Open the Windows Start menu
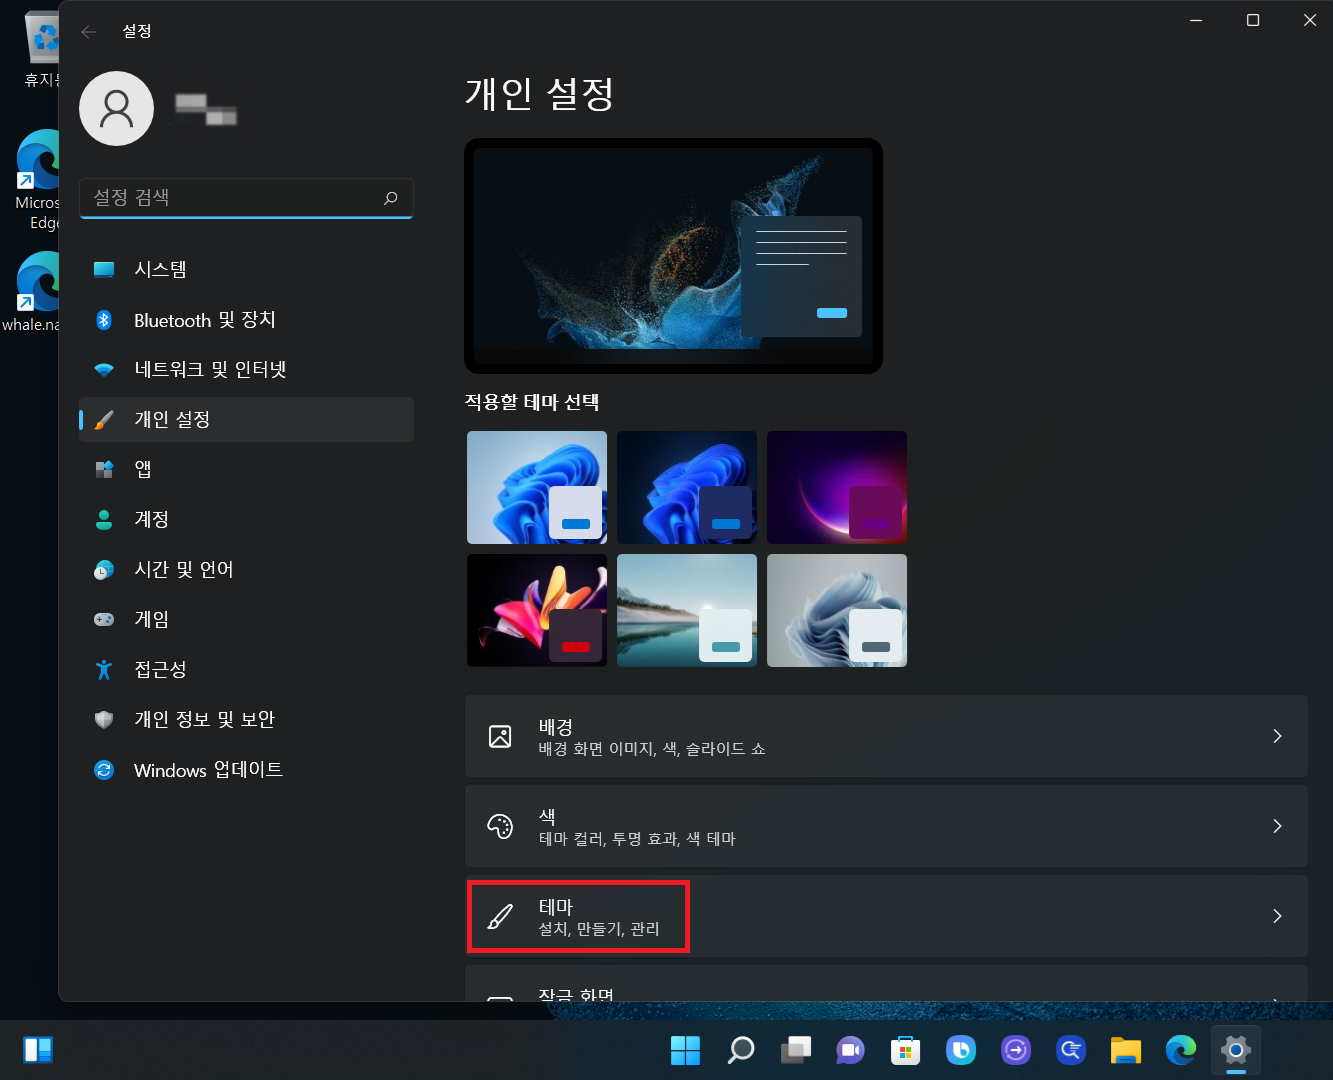Screen dimensions: 1333x1080 [685, 1050]
